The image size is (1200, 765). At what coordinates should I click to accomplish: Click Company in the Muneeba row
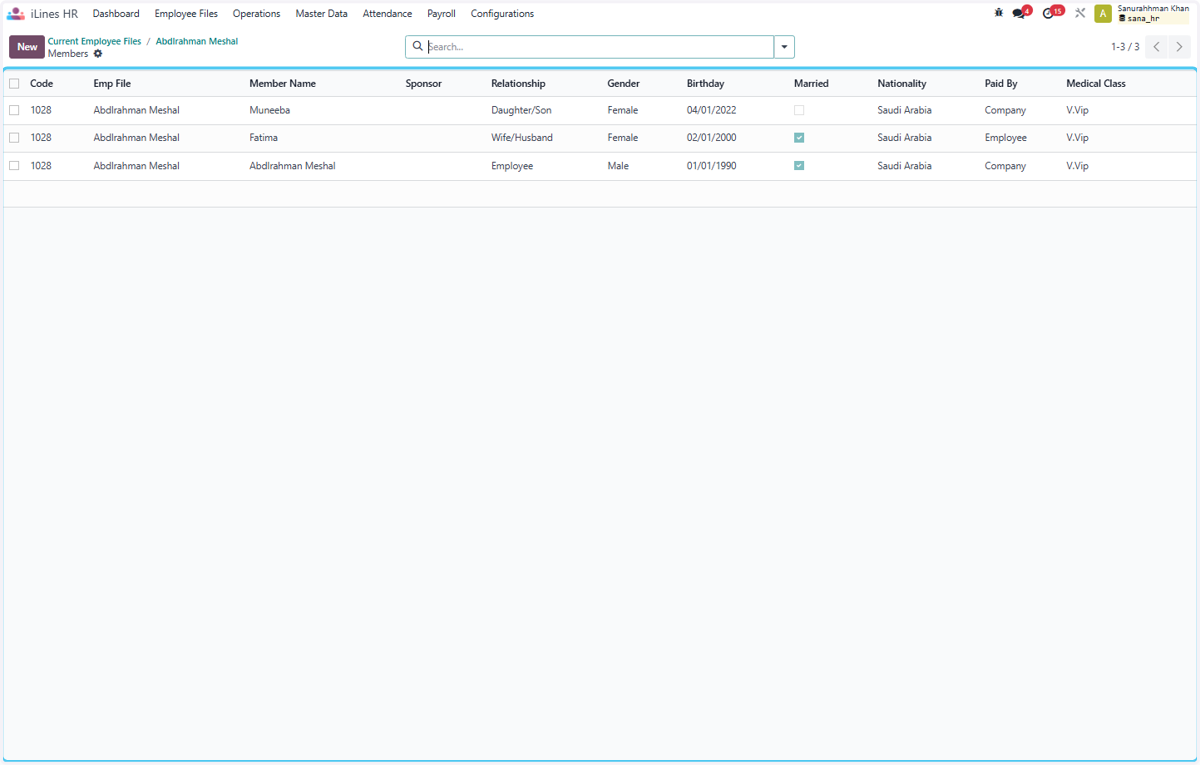(1005, 110)
